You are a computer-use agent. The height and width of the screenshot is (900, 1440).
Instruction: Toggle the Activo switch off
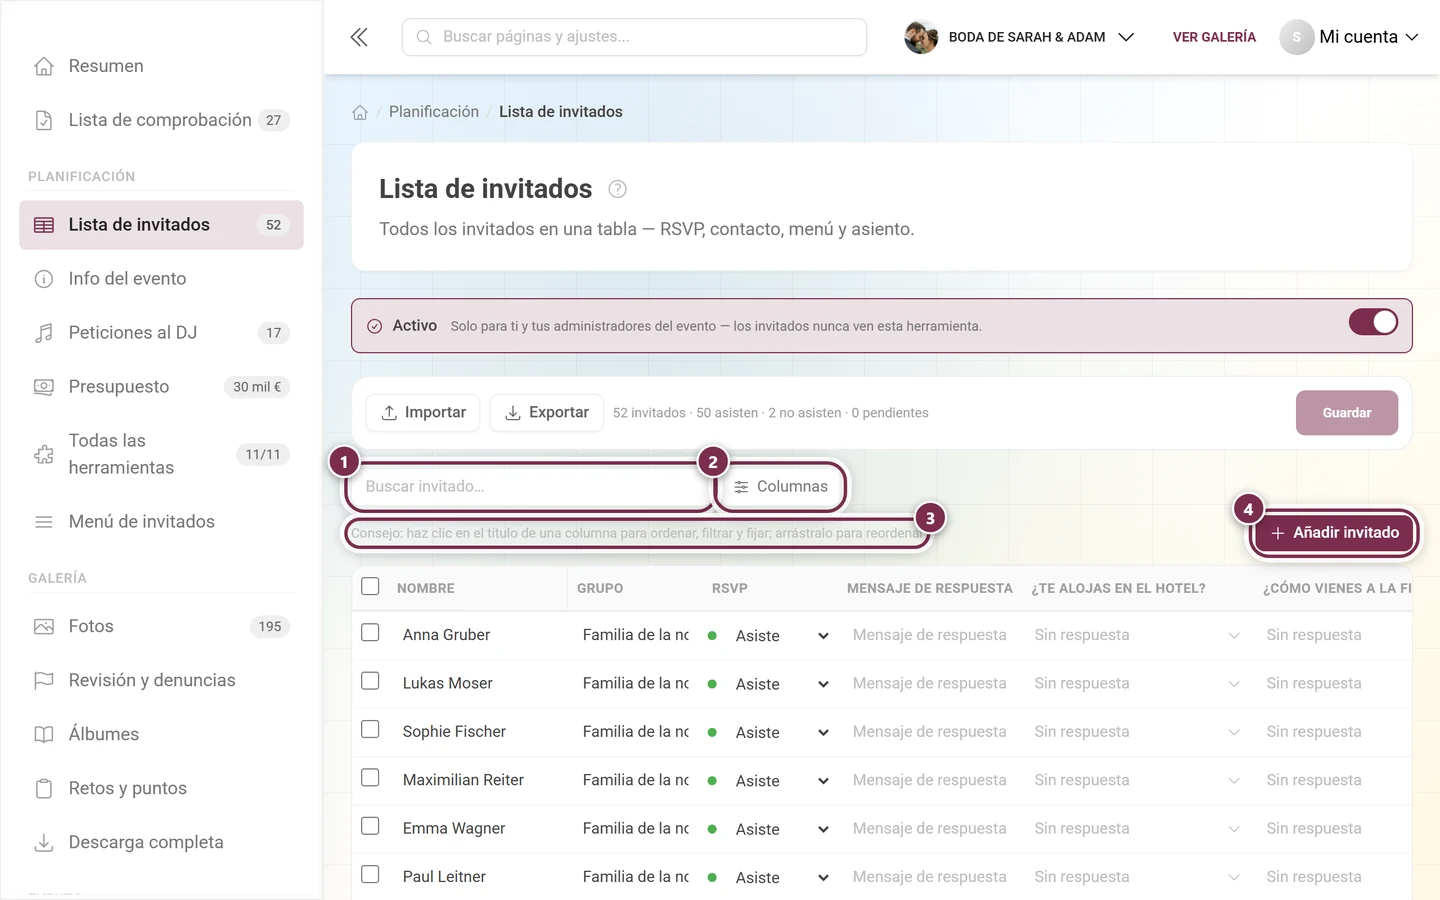pyautogui.click(x=1373, y=322)
